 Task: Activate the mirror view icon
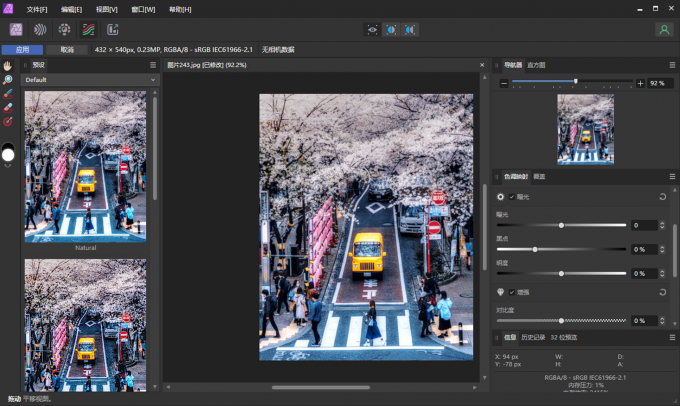(409, 29)
